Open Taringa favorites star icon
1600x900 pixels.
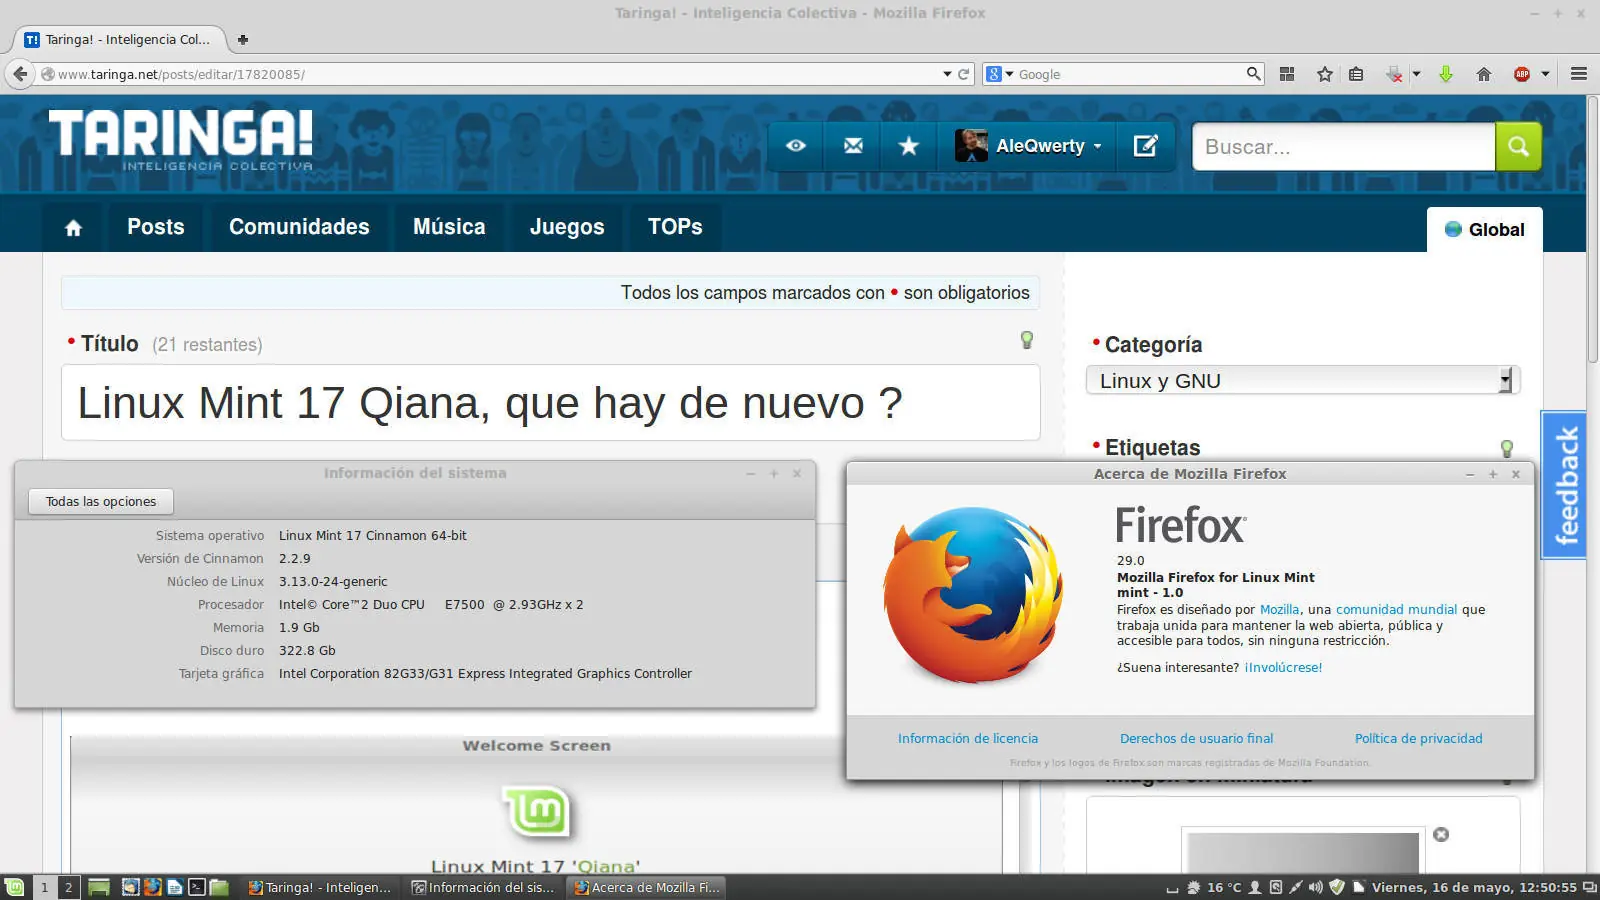[x=909, y=146]
